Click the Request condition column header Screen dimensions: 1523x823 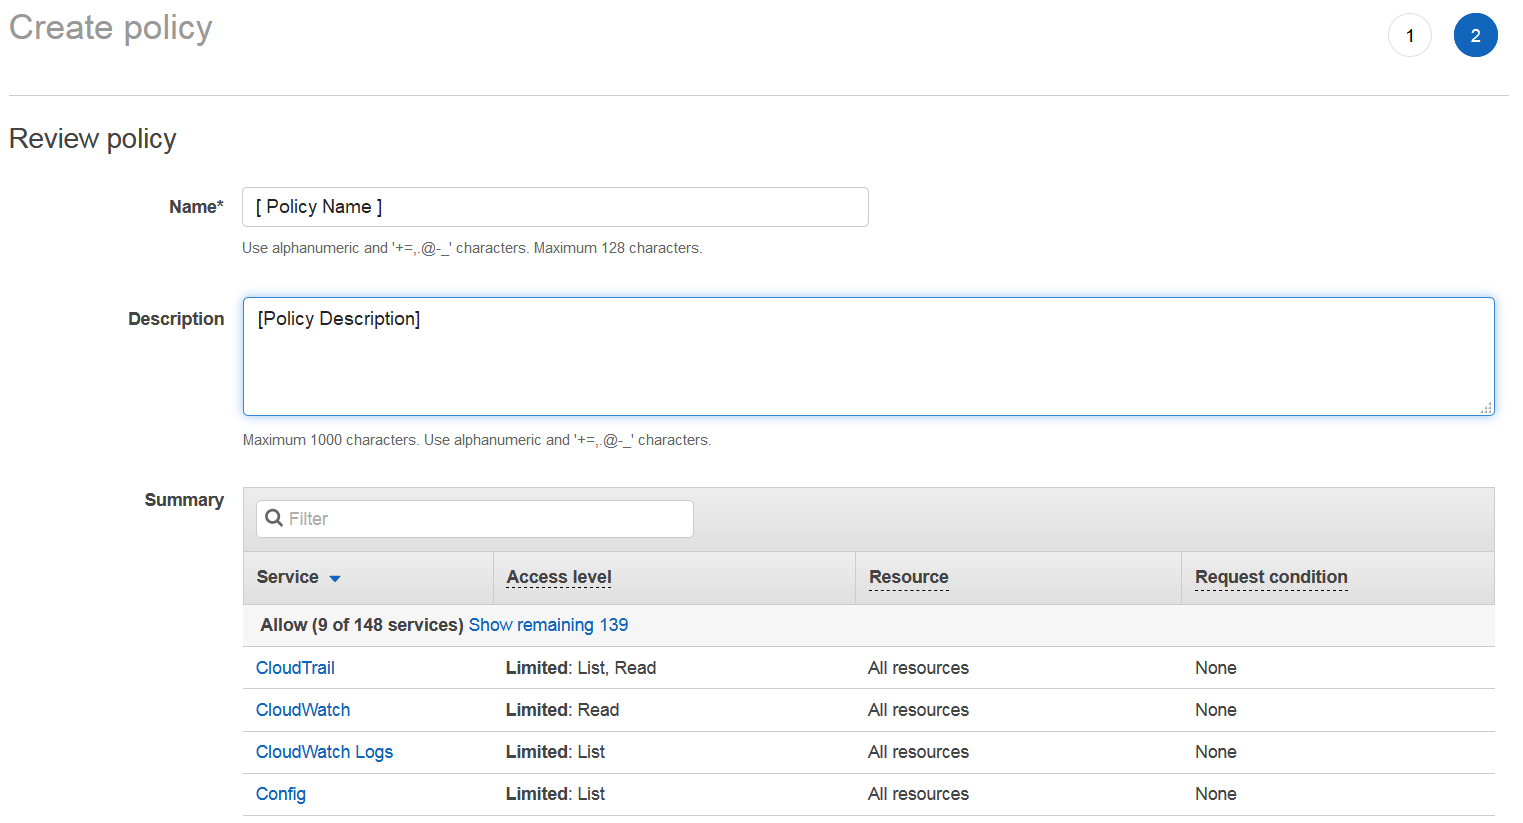tap(1271, 577)
